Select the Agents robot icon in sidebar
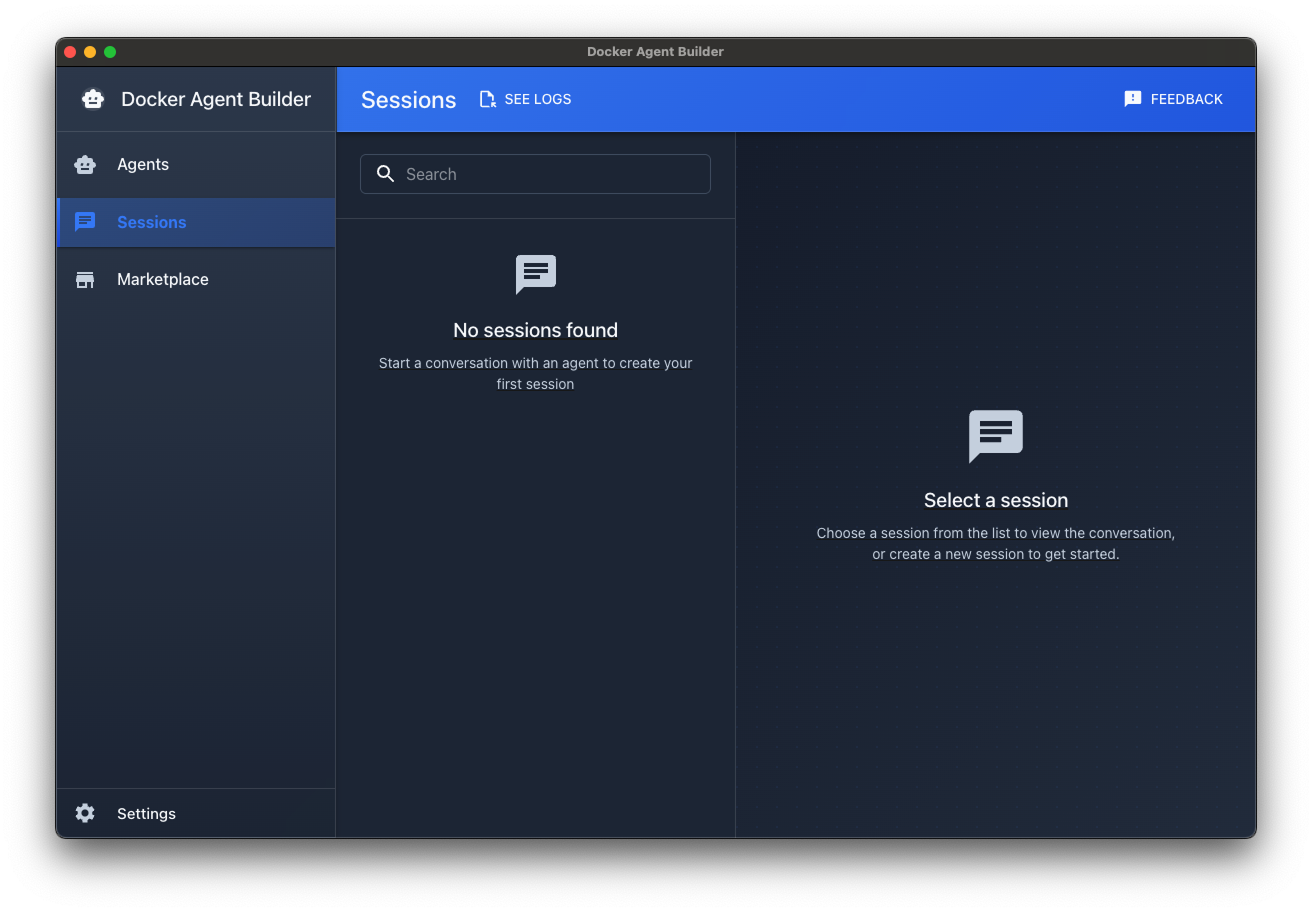Viewport: 1312px width, 912px height. pyautogui.click(x=85, y=164)
